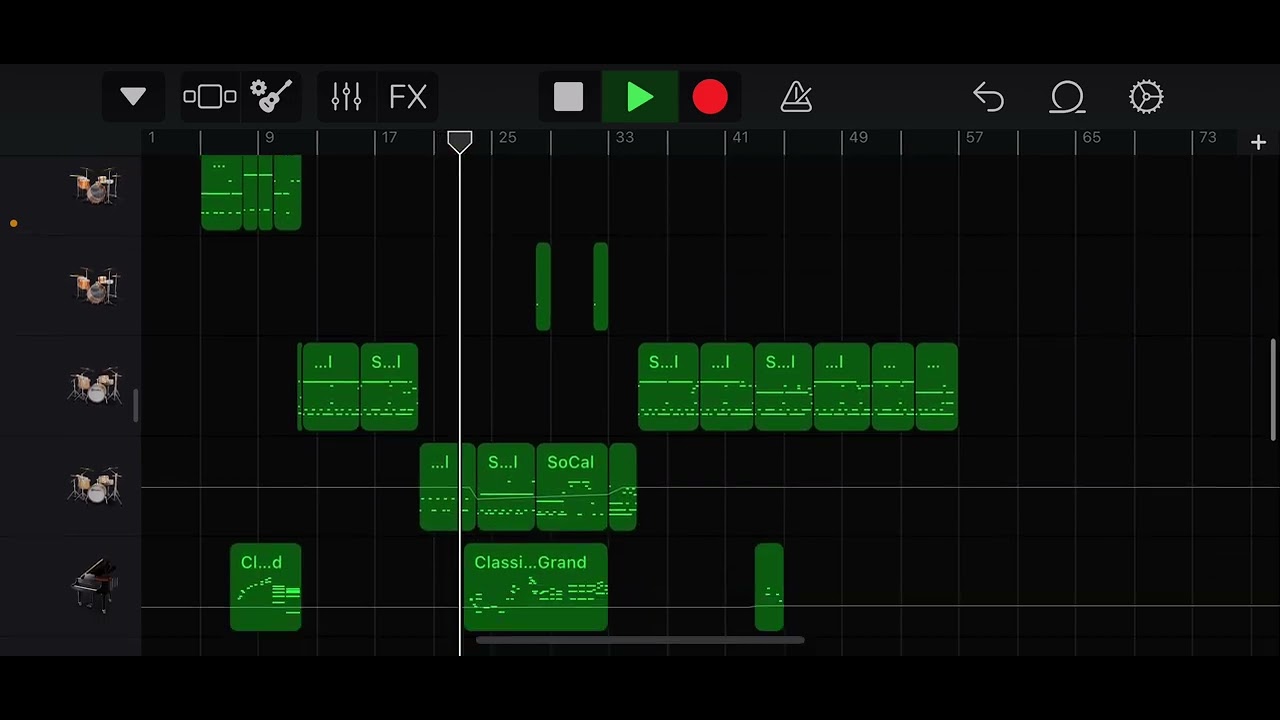Screen dimensions: 1280x720
Task: Select the third drum kit track icon
Action: coord(95,386)
